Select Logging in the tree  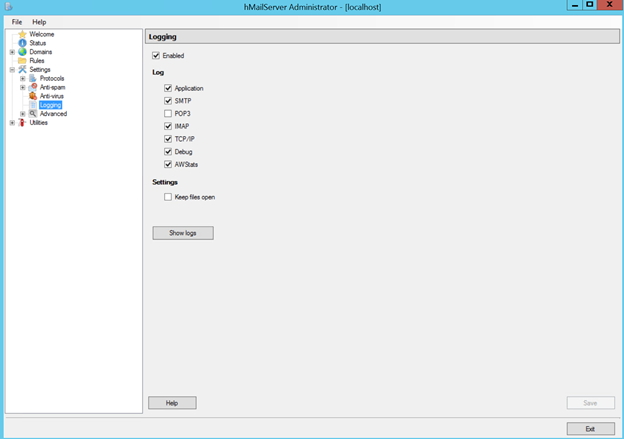(x=51, y=105)
